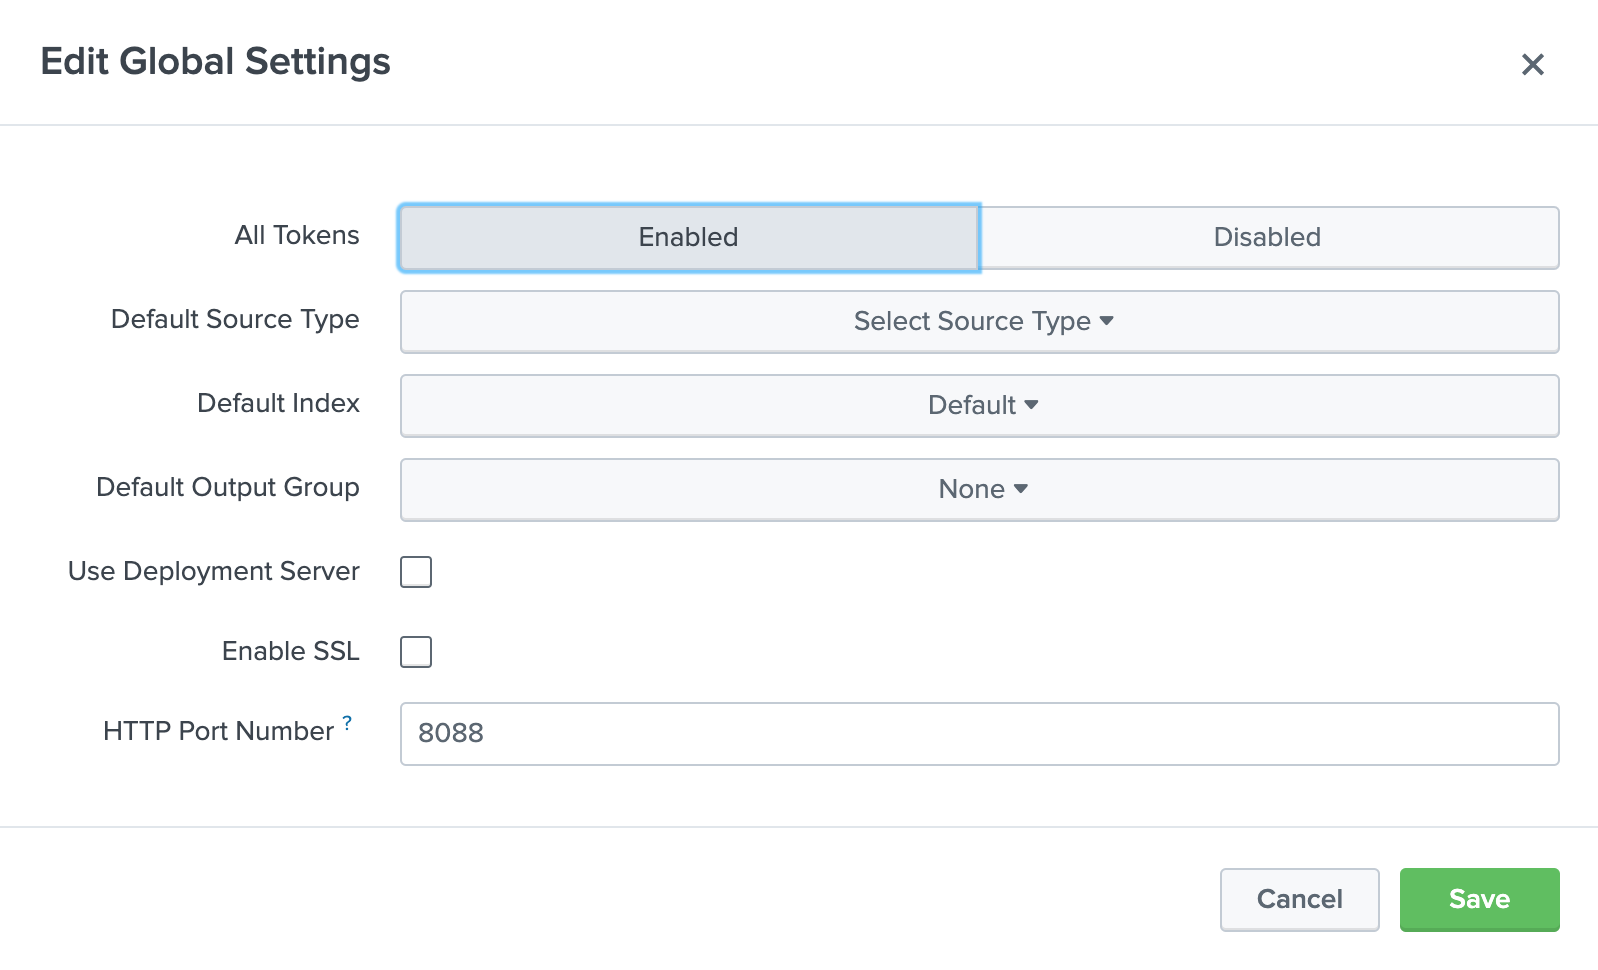Click the HTTP Port Number help icon

(347, 722)
